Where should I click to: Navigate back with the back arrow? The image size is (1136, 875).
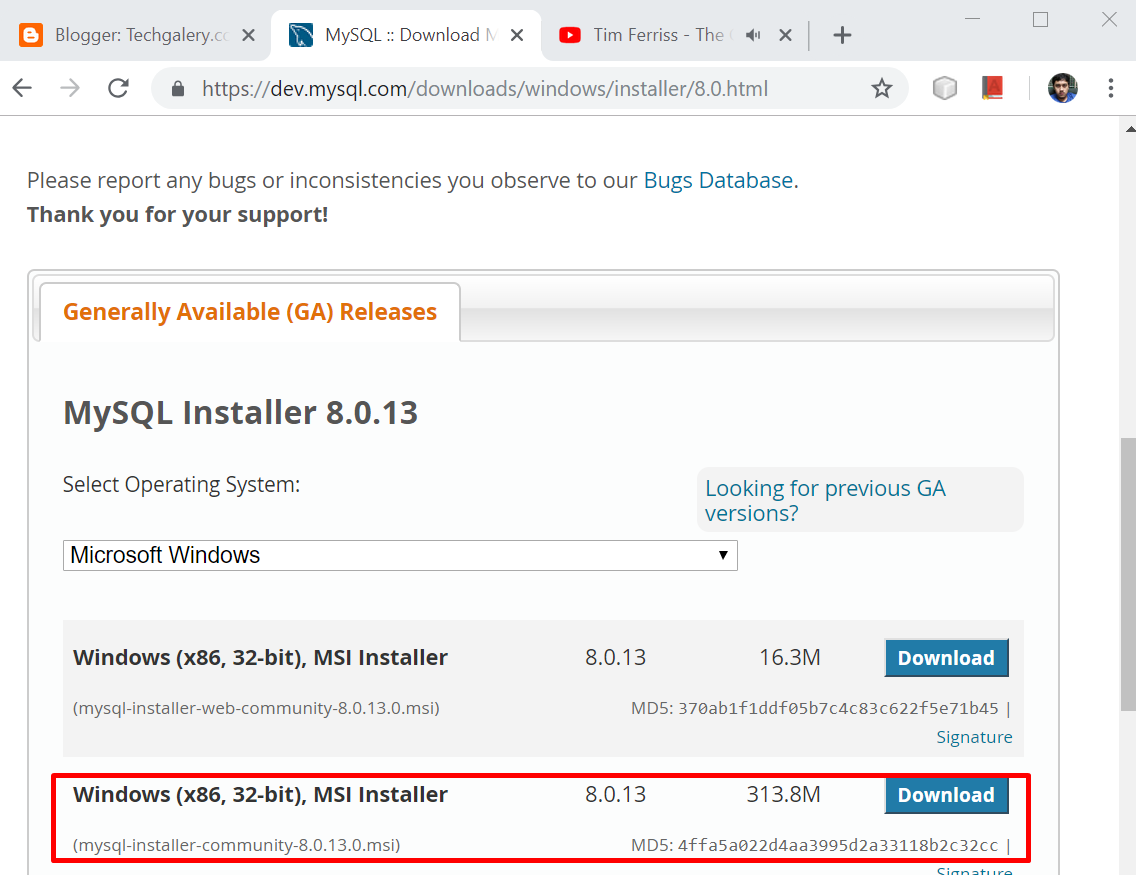(x=22, y=88)
